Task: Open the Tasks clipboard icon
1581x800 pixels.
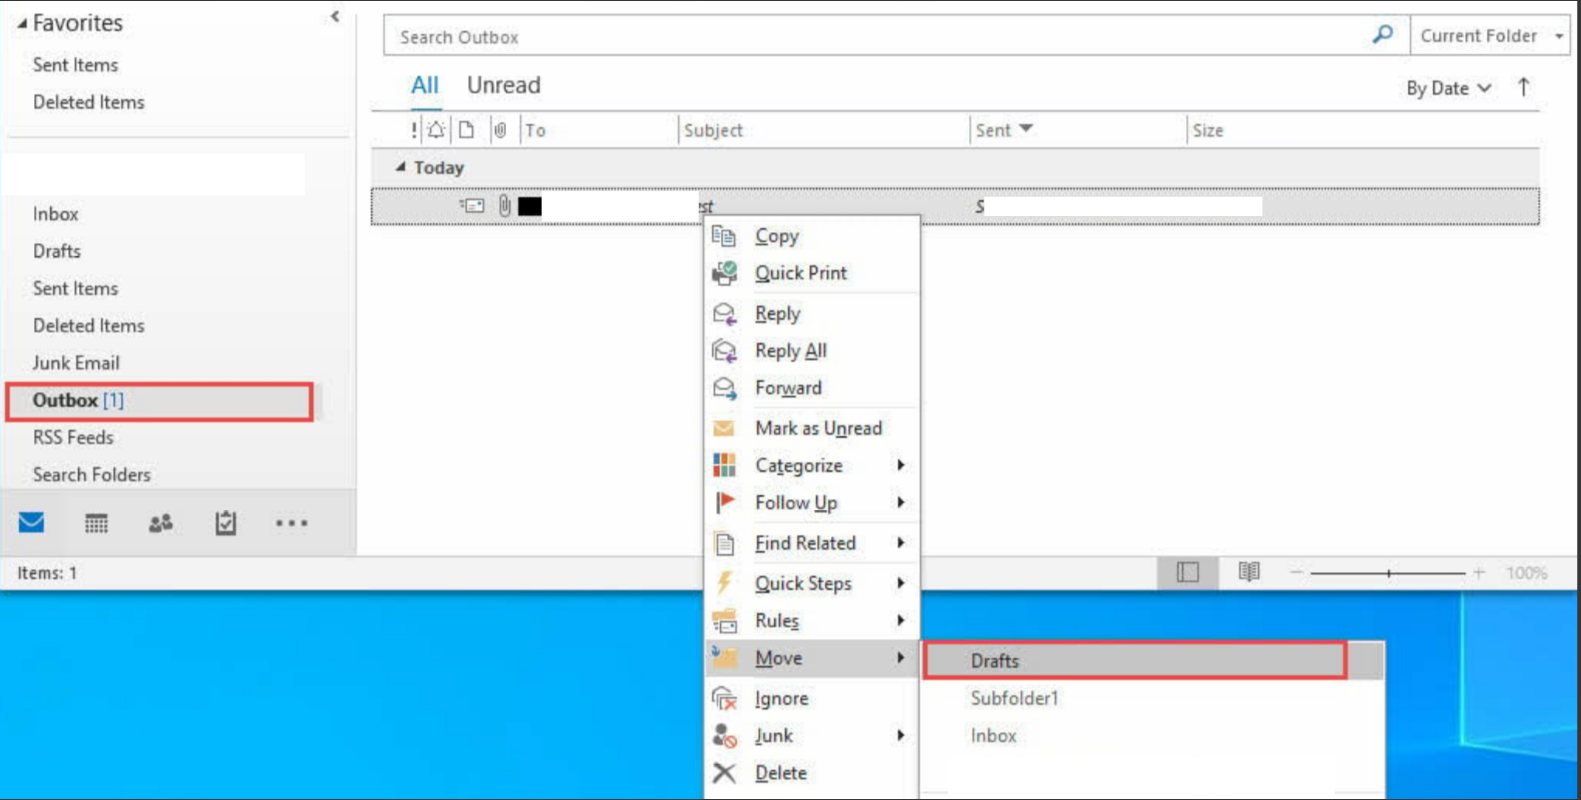Action: click(226, 522)
